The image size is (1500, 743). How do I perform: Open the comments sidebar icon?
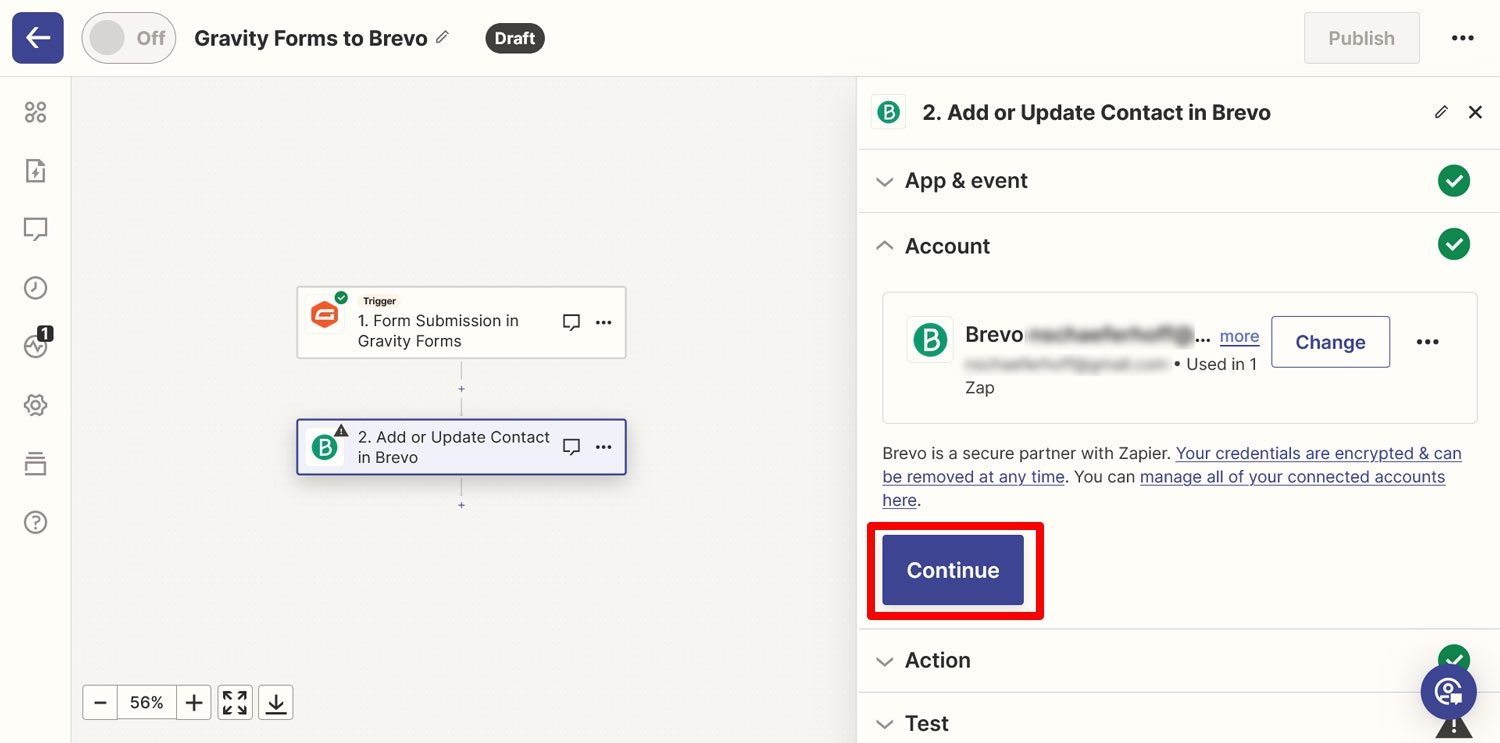tap(36, 229)
